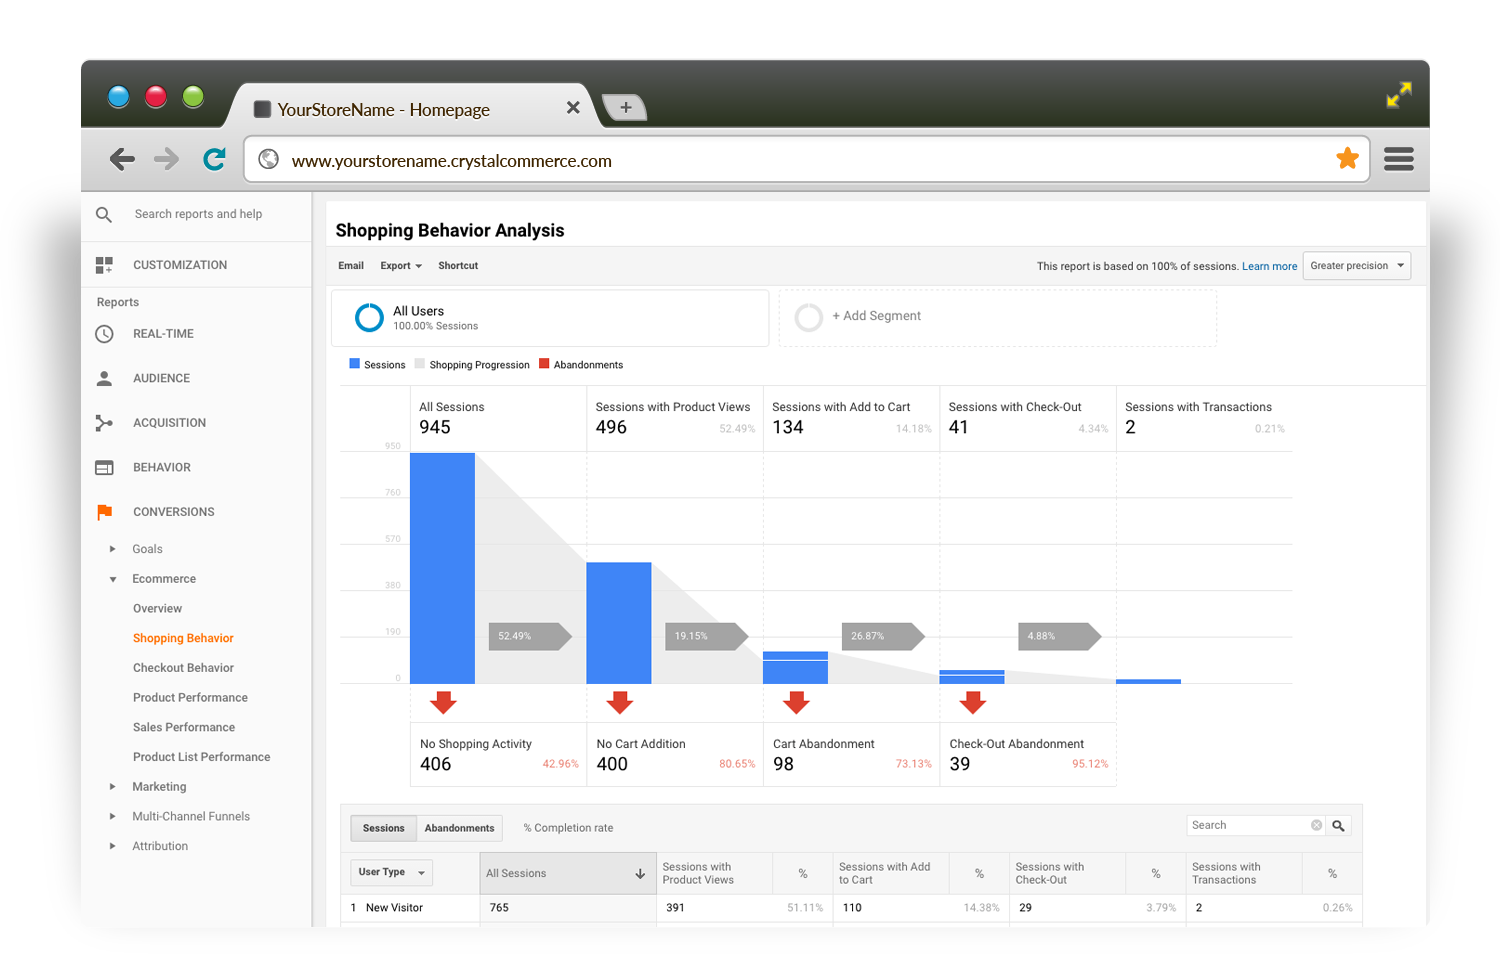Click the Shortcut button

pos(458,266)
